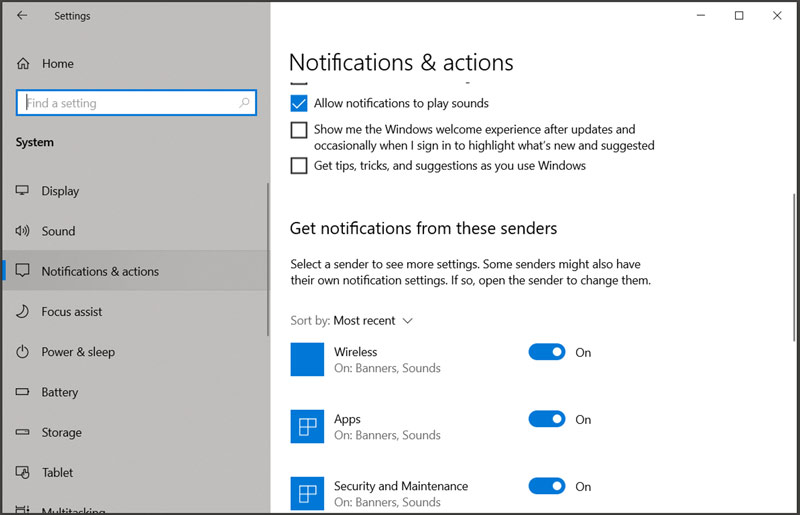Maximize the Settings window
This screenshot has width=800, height=515.
coord(739,15)
